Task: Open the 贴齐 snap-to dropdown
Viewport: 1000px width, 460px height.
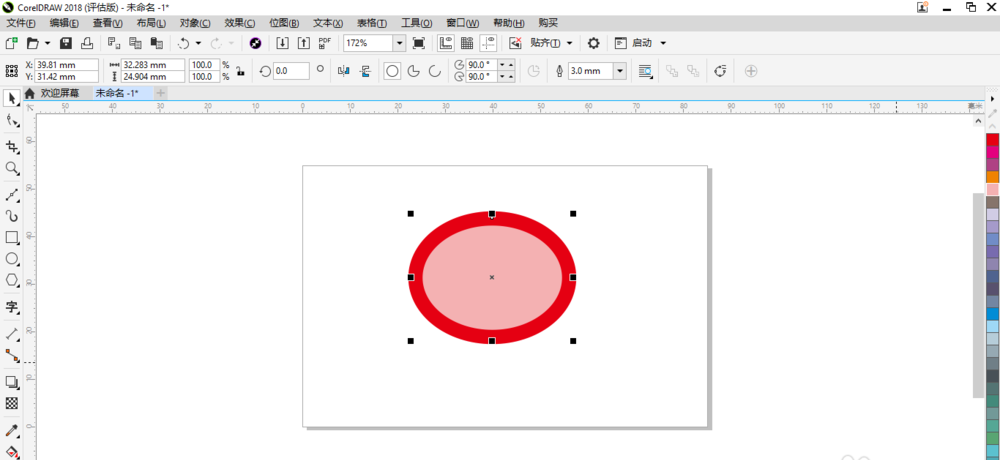Action: [570, 43]
